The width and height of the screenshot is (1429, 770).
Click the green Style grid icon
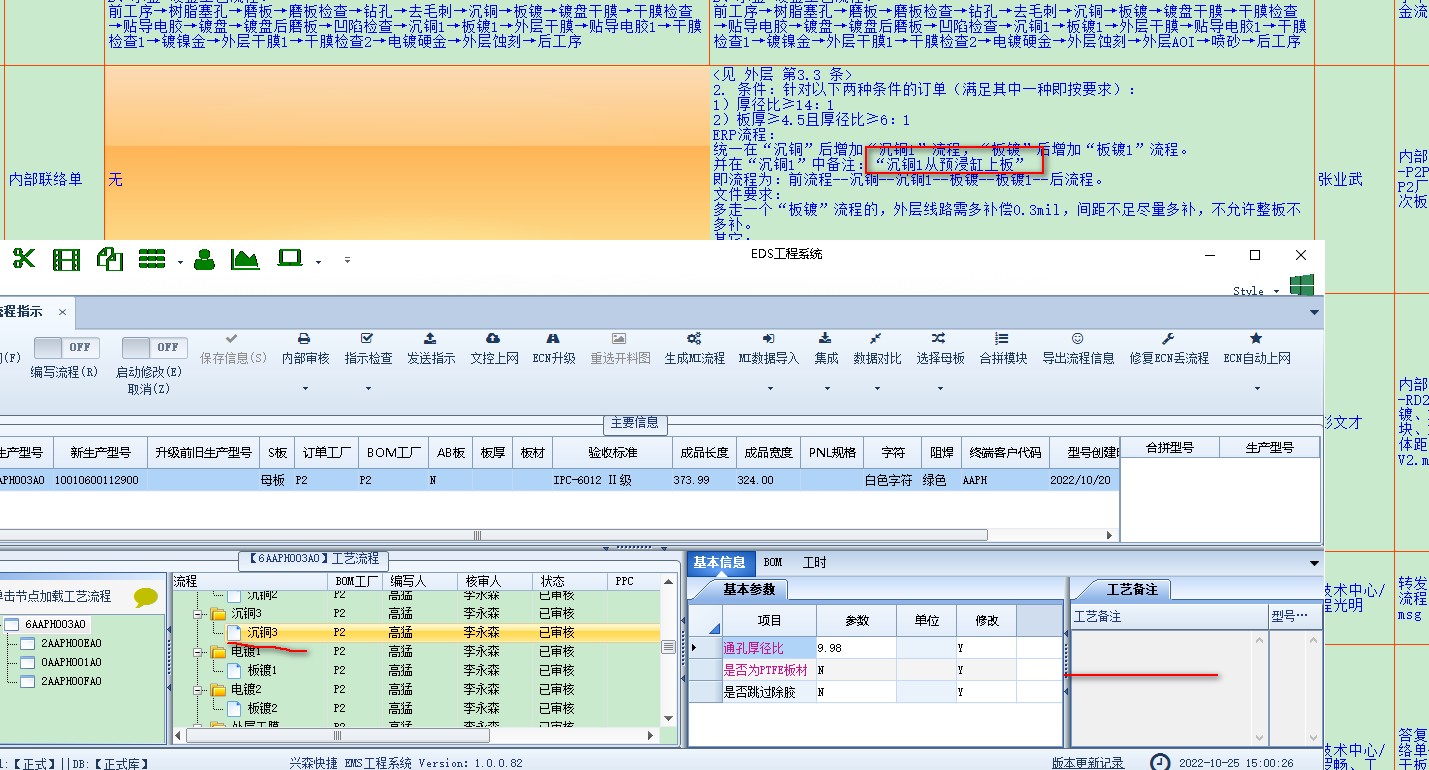pyautogui.click(x=1301, y=286)
